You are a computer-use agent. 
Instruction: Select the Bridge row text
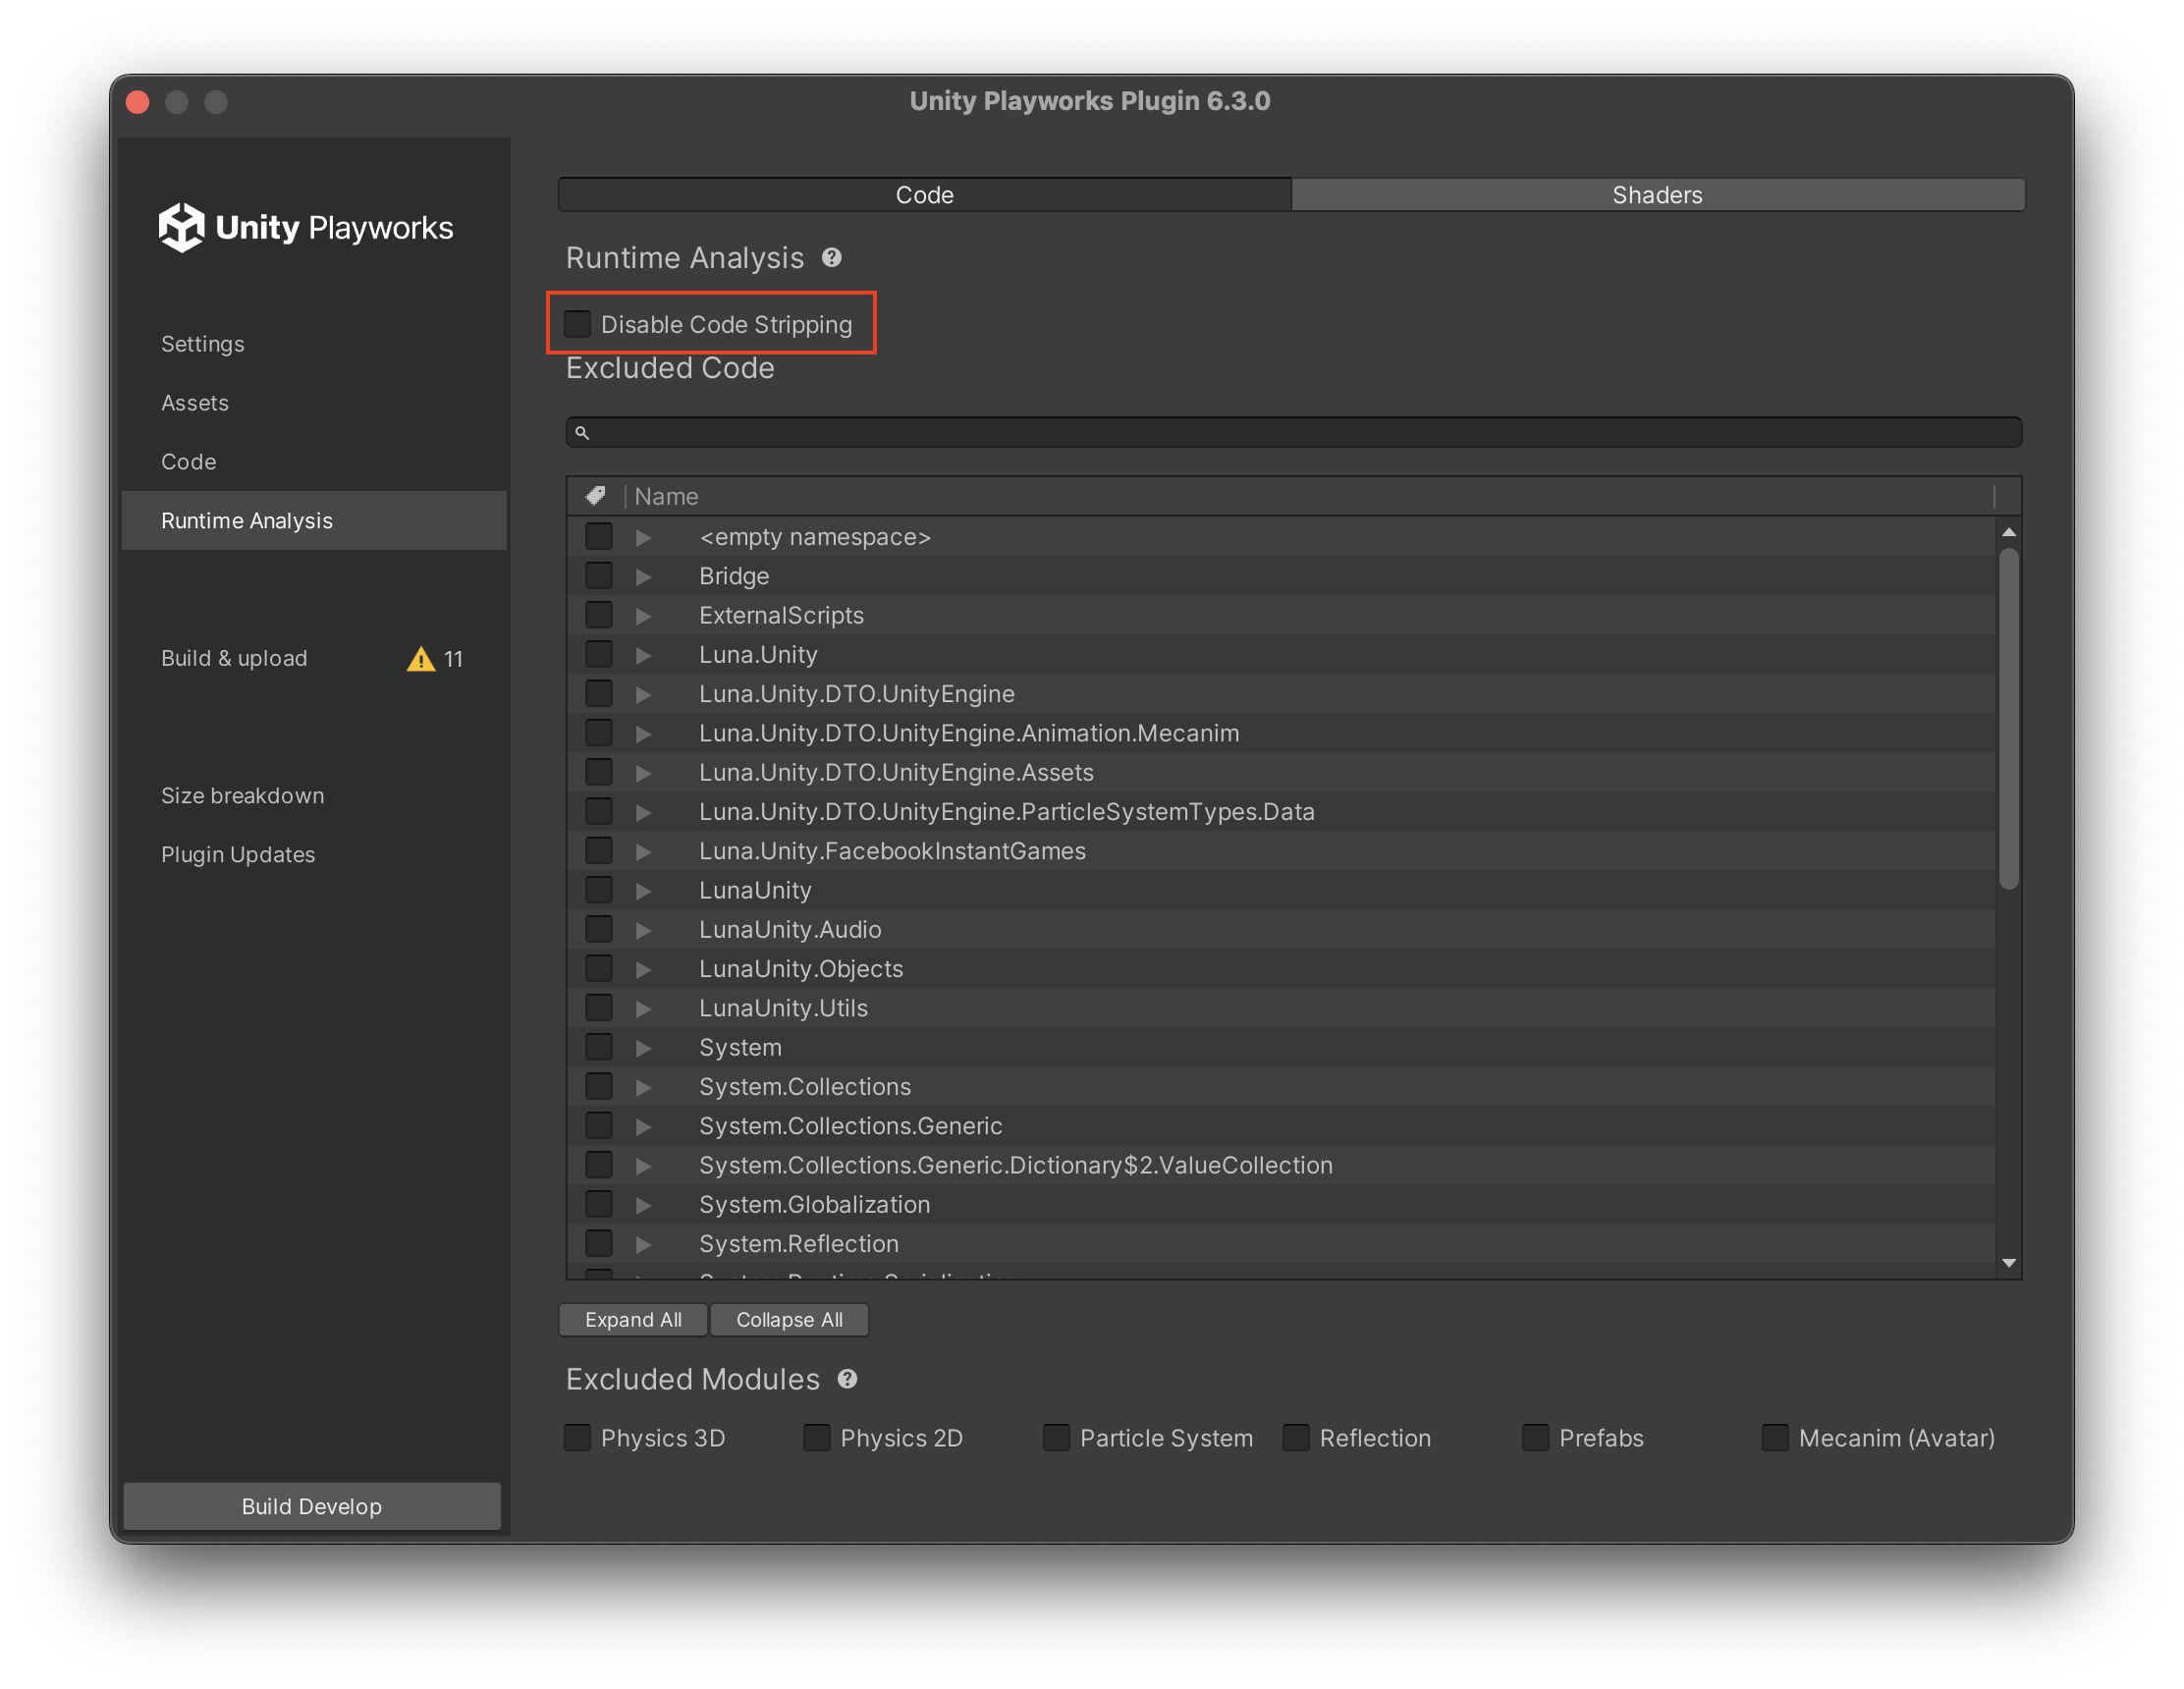734,576
